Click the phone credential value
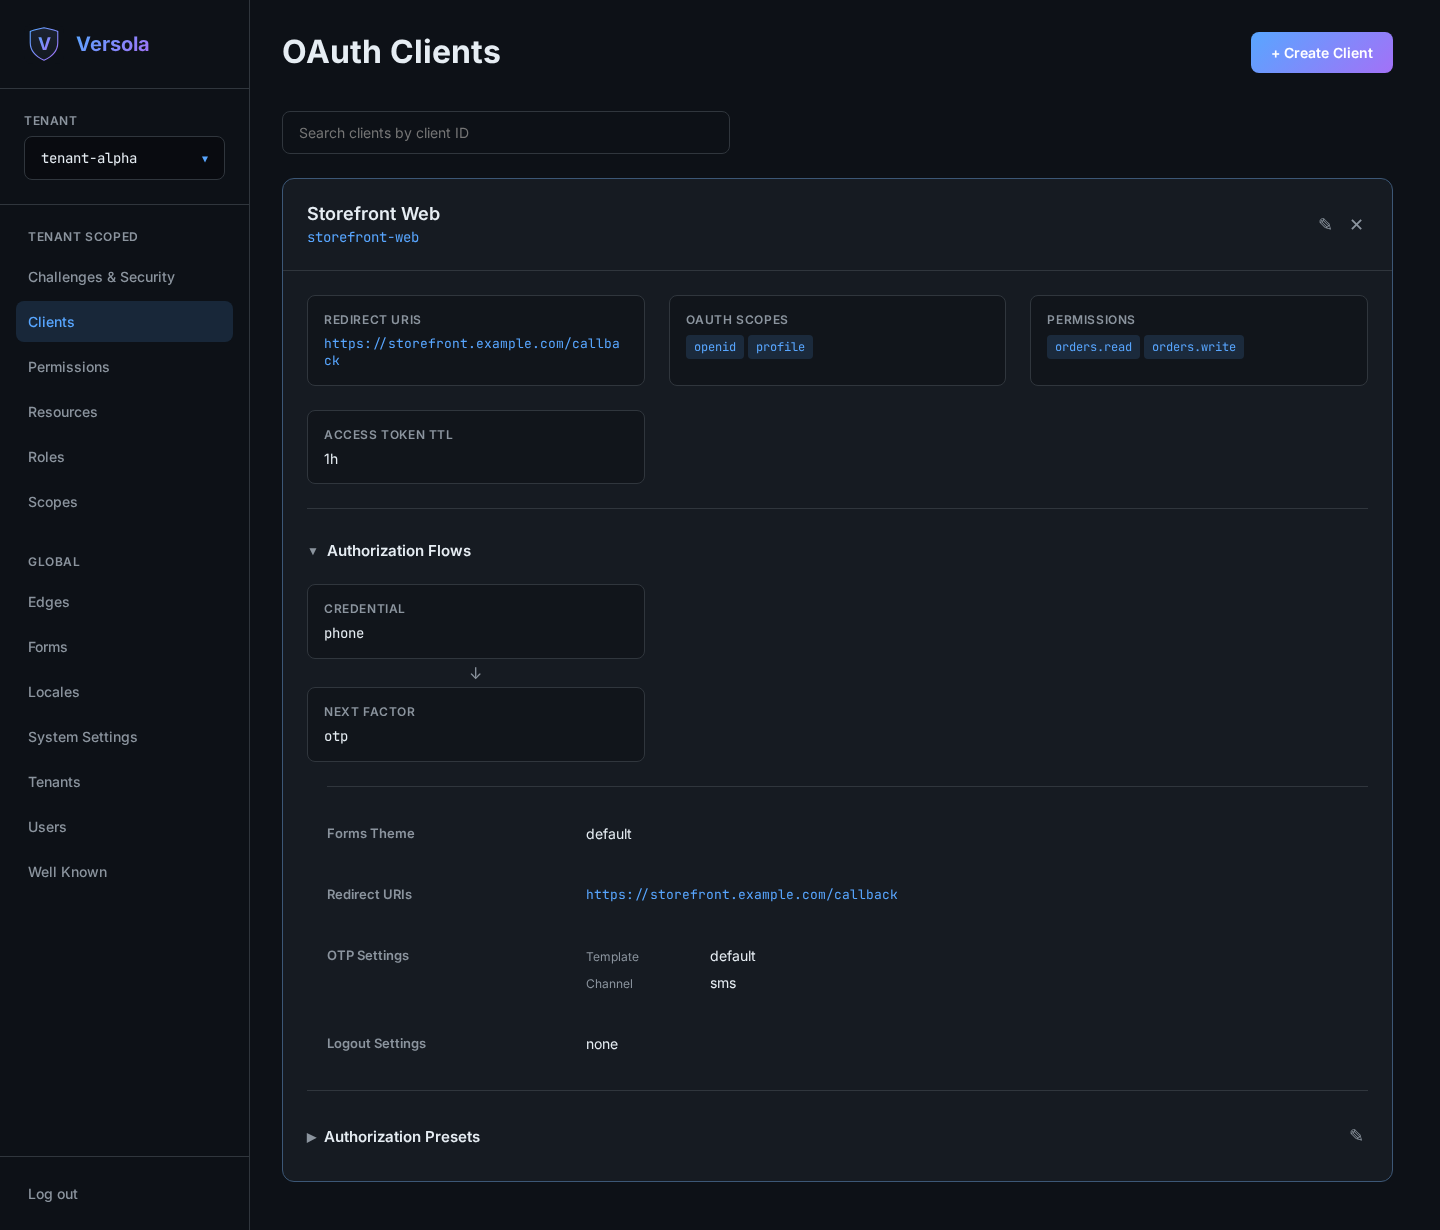 click(x=344, y=633)
